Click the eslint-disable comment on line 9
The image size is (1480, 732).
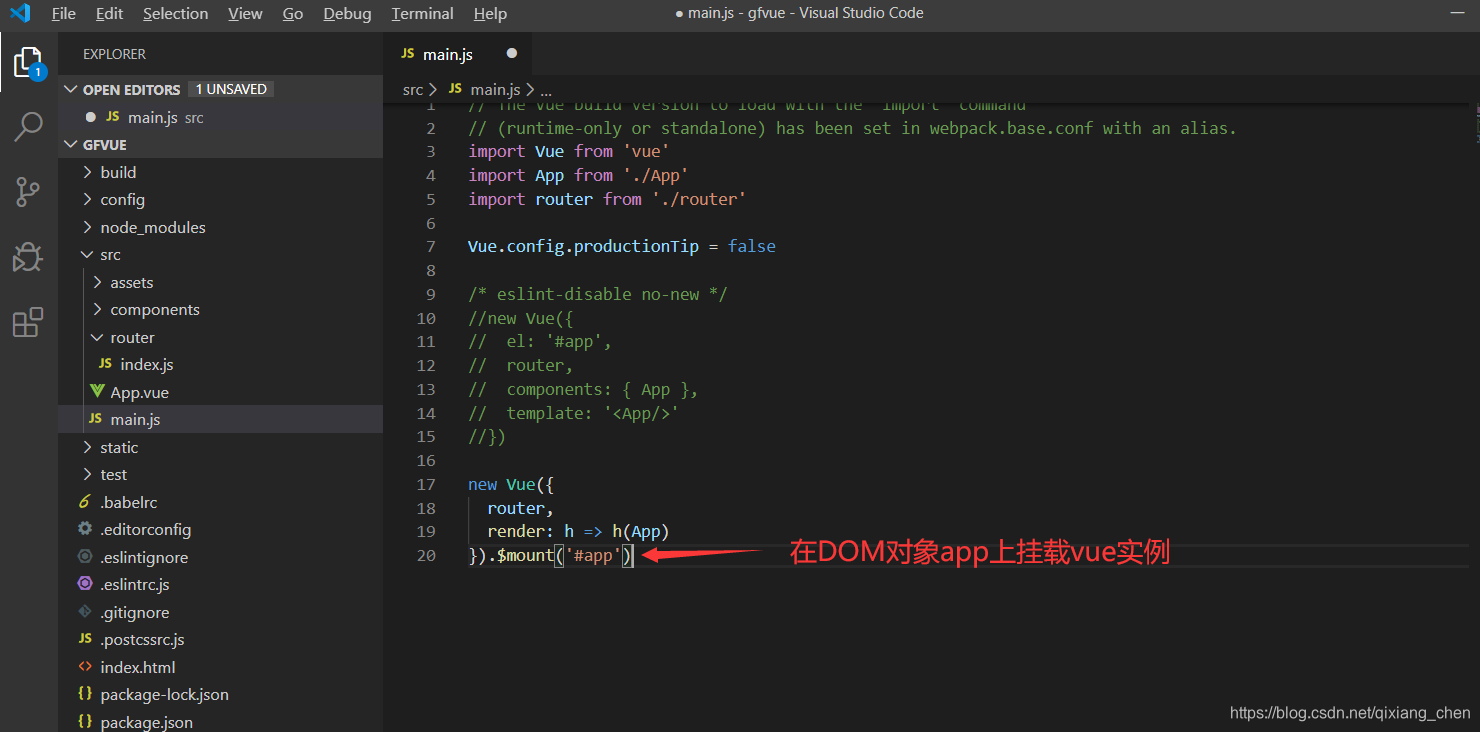click(598, 294)
